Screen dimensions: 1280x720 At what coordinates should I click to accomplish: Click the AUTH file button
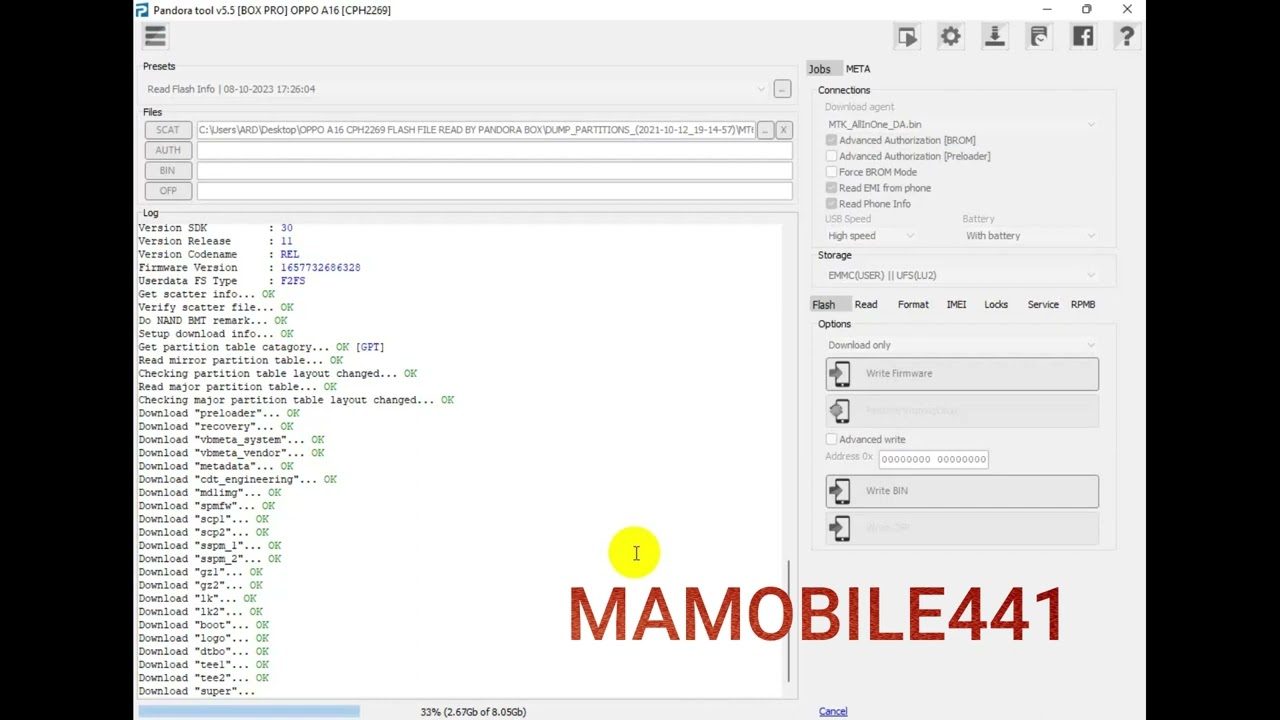point(168,150)
